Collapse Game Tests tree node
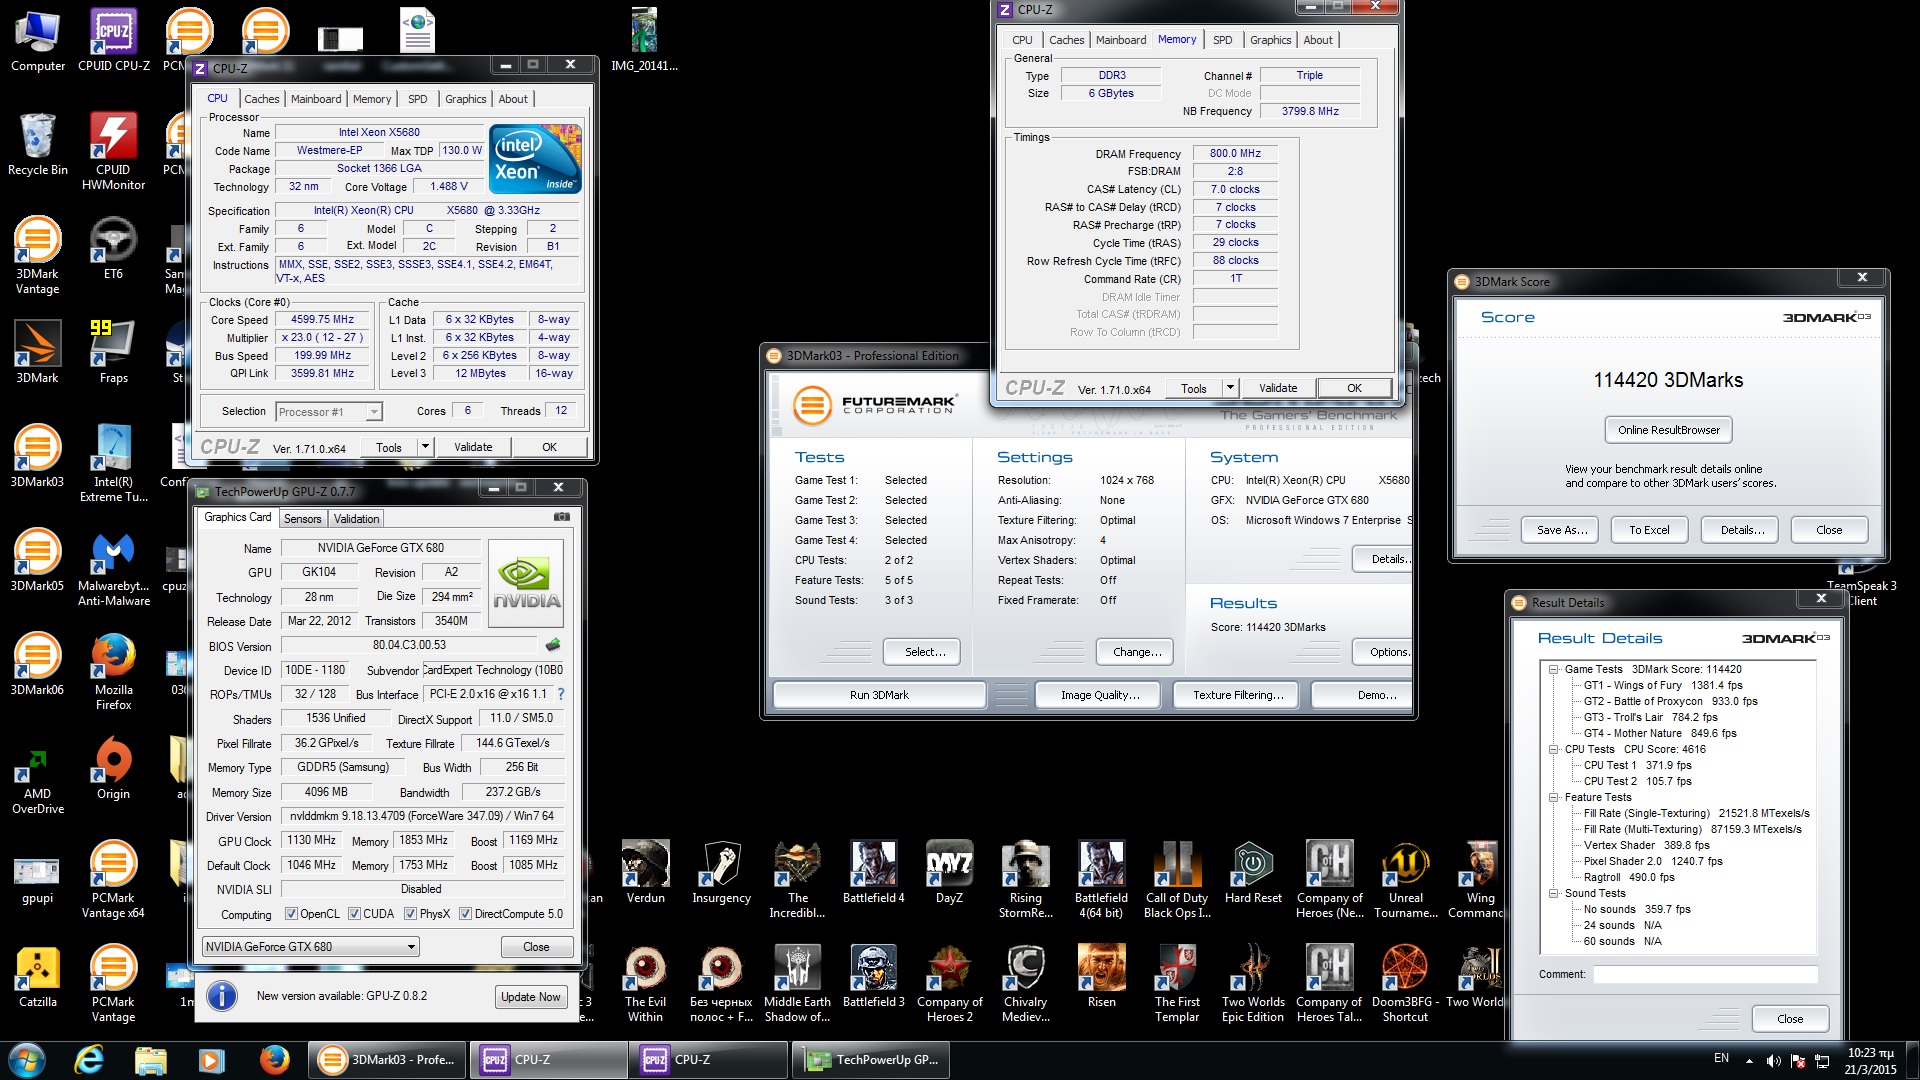Screen dimensions: 1920x1080 tap(1554, 669)
